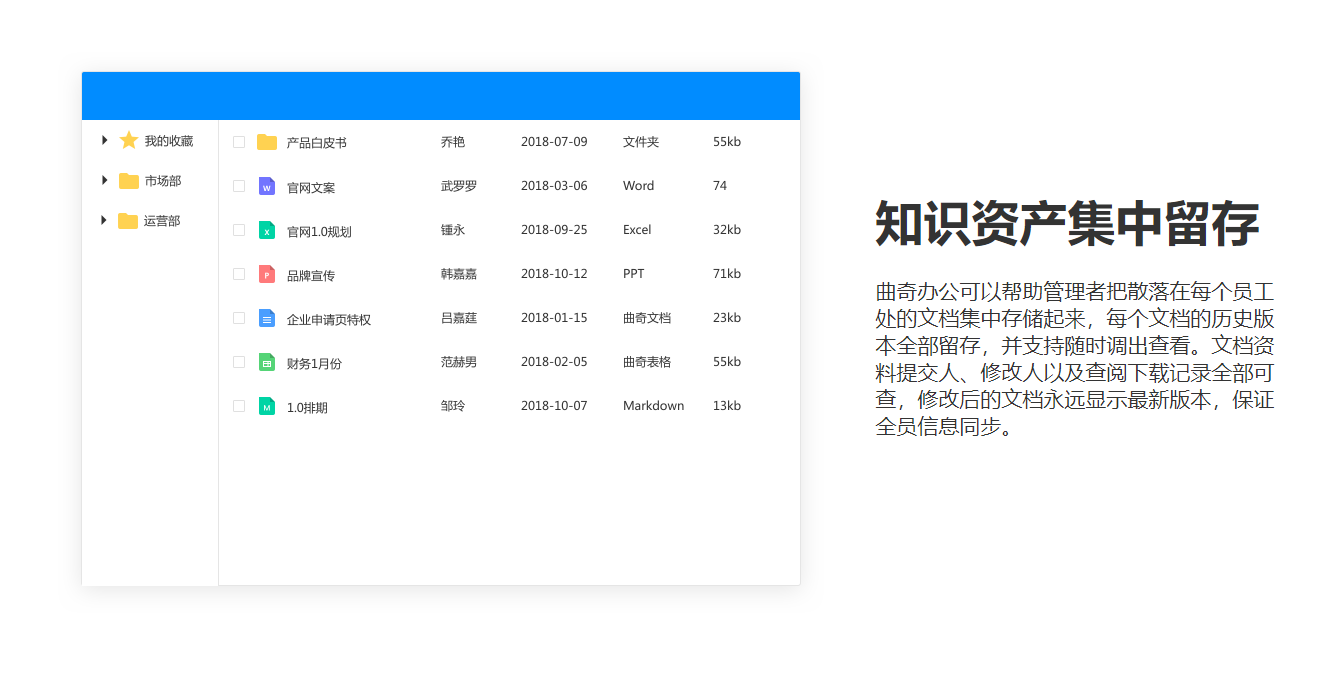
Task: Open the 官网文案 file name
Action: pyautogui.click(x=311, y=187)
